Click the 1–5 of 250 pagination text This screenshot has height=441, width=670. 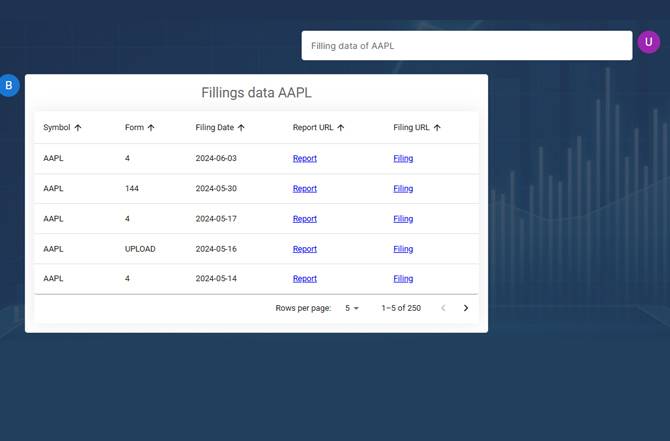[x=401, y=308]
